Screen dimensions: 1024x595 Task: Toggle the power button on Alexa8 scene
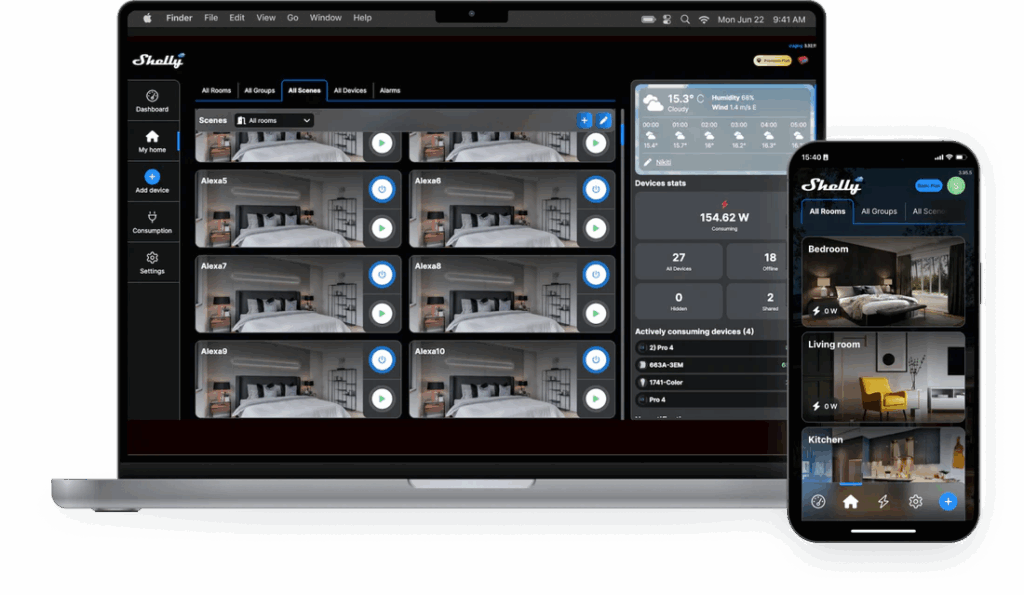pos(595,273)
